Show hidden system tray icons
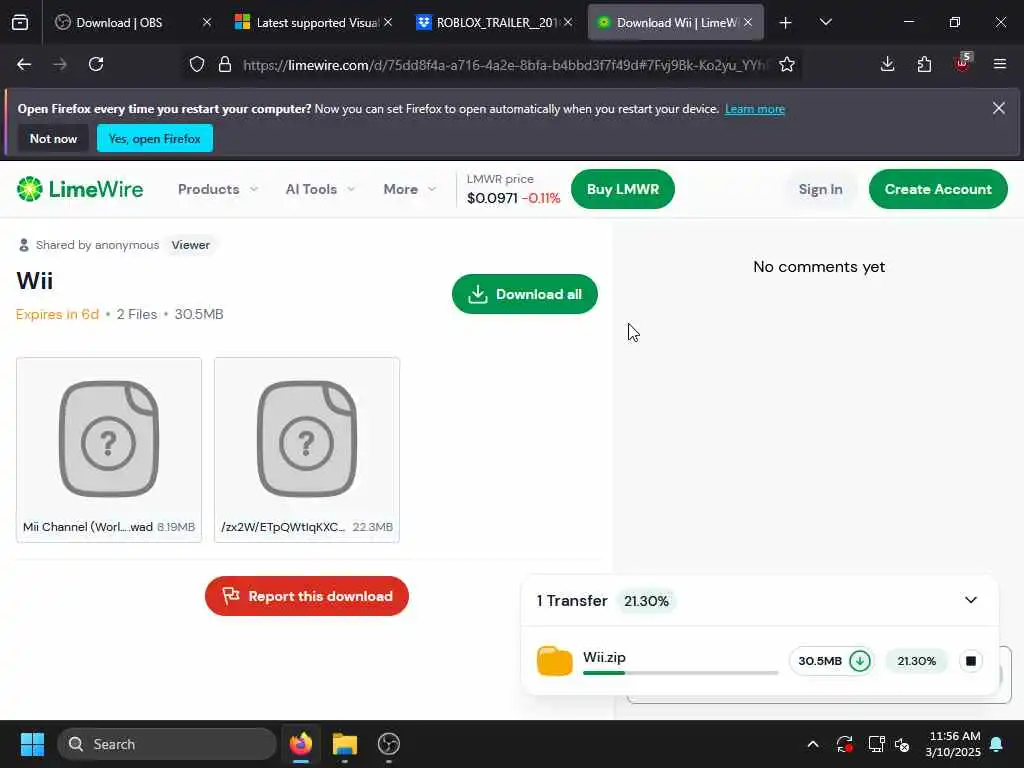The width and height of the screenshot is (1024, 768). [813, 744]
